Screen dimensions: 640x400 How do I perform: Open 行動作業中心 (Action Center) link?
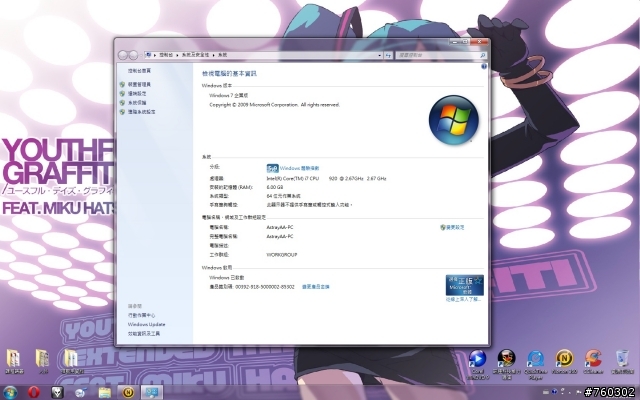[141, 315]
